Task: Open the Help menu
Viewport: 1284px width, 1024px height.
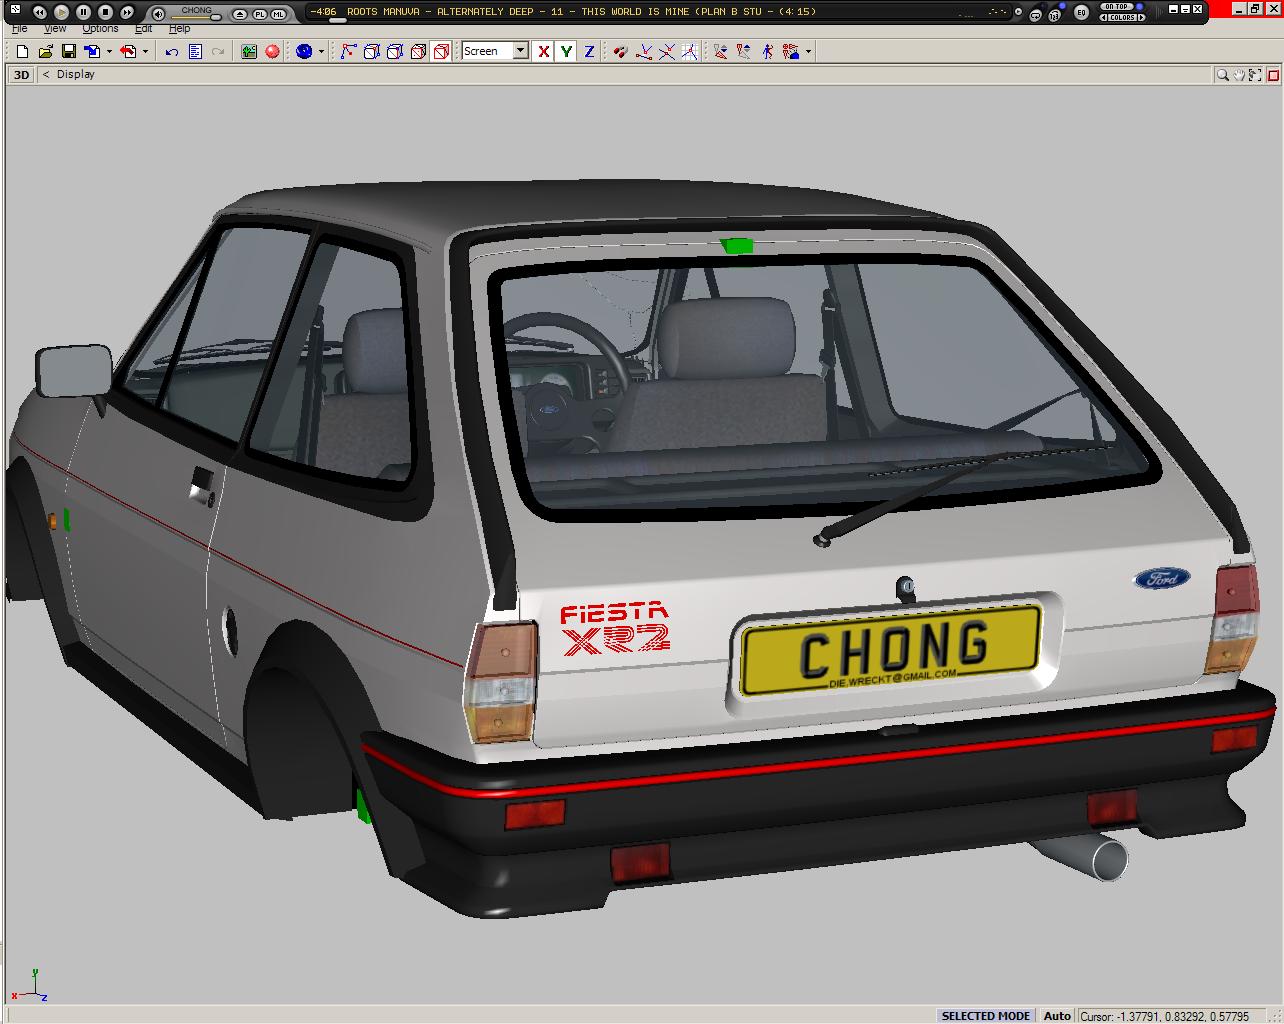Action: (179, 29)
